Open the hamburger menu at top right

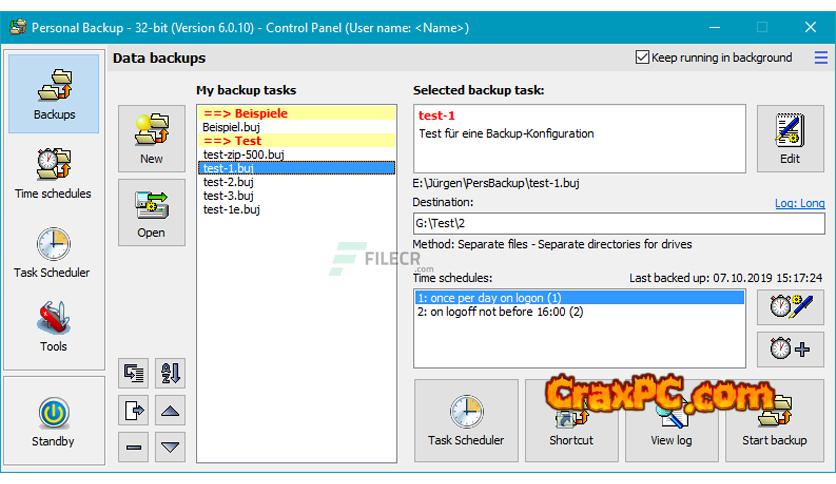pyautogui.click(x=821, y=58)
